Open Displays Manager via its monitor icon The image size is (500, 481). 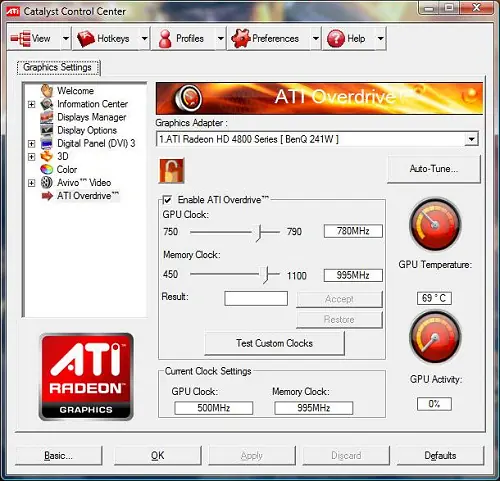click(x=47, y=117)
